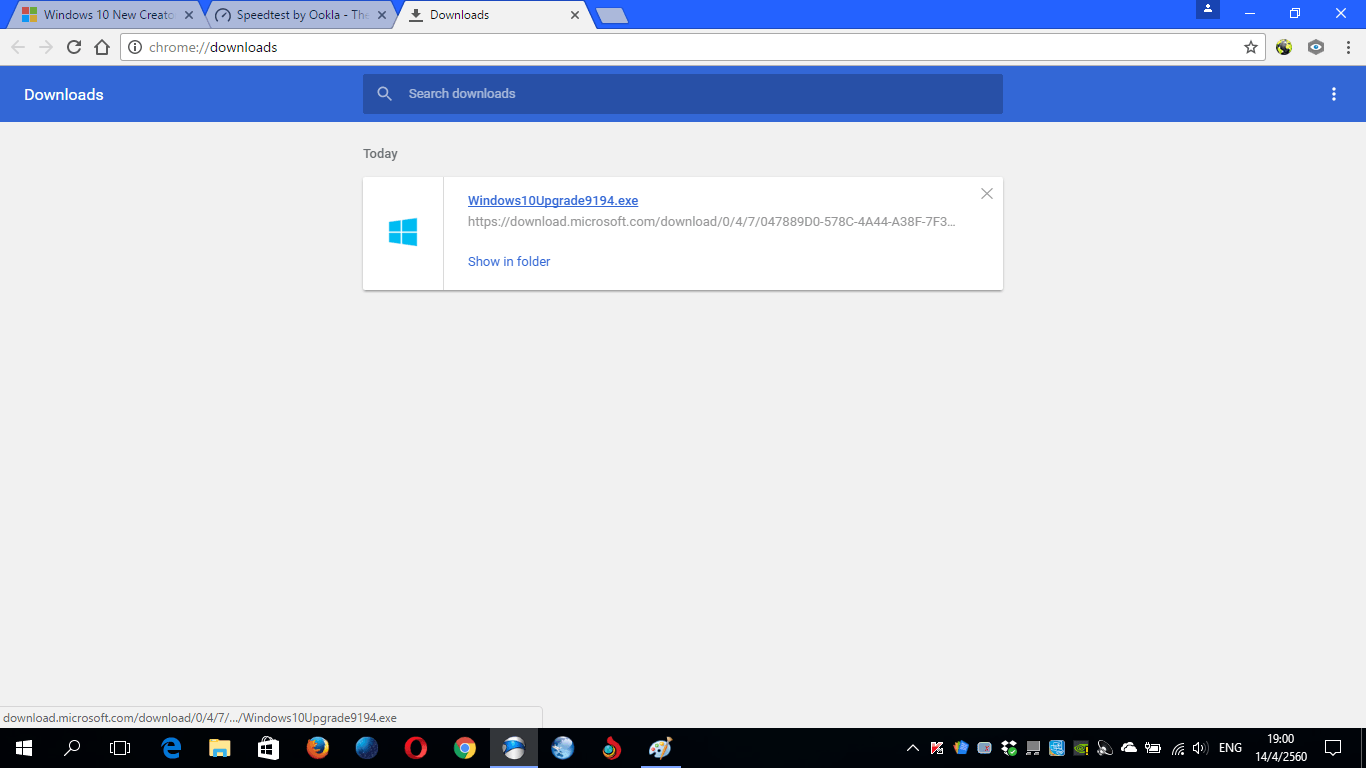
Task: Open the Action Center notifications icon
Action: [x=1333, y=748]
